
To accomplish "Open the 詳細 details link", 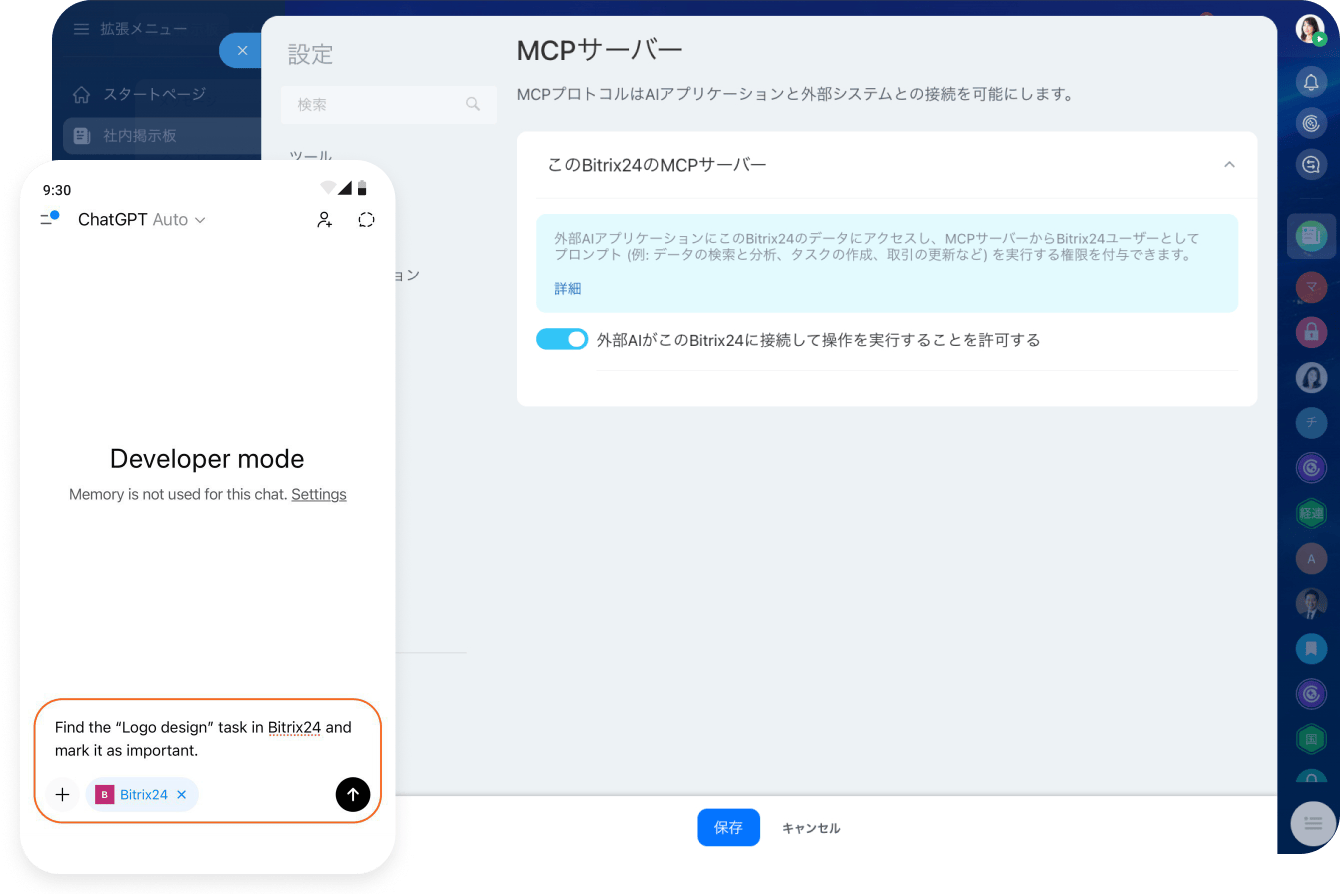I will pyautogui.click(x=567, y=288).
